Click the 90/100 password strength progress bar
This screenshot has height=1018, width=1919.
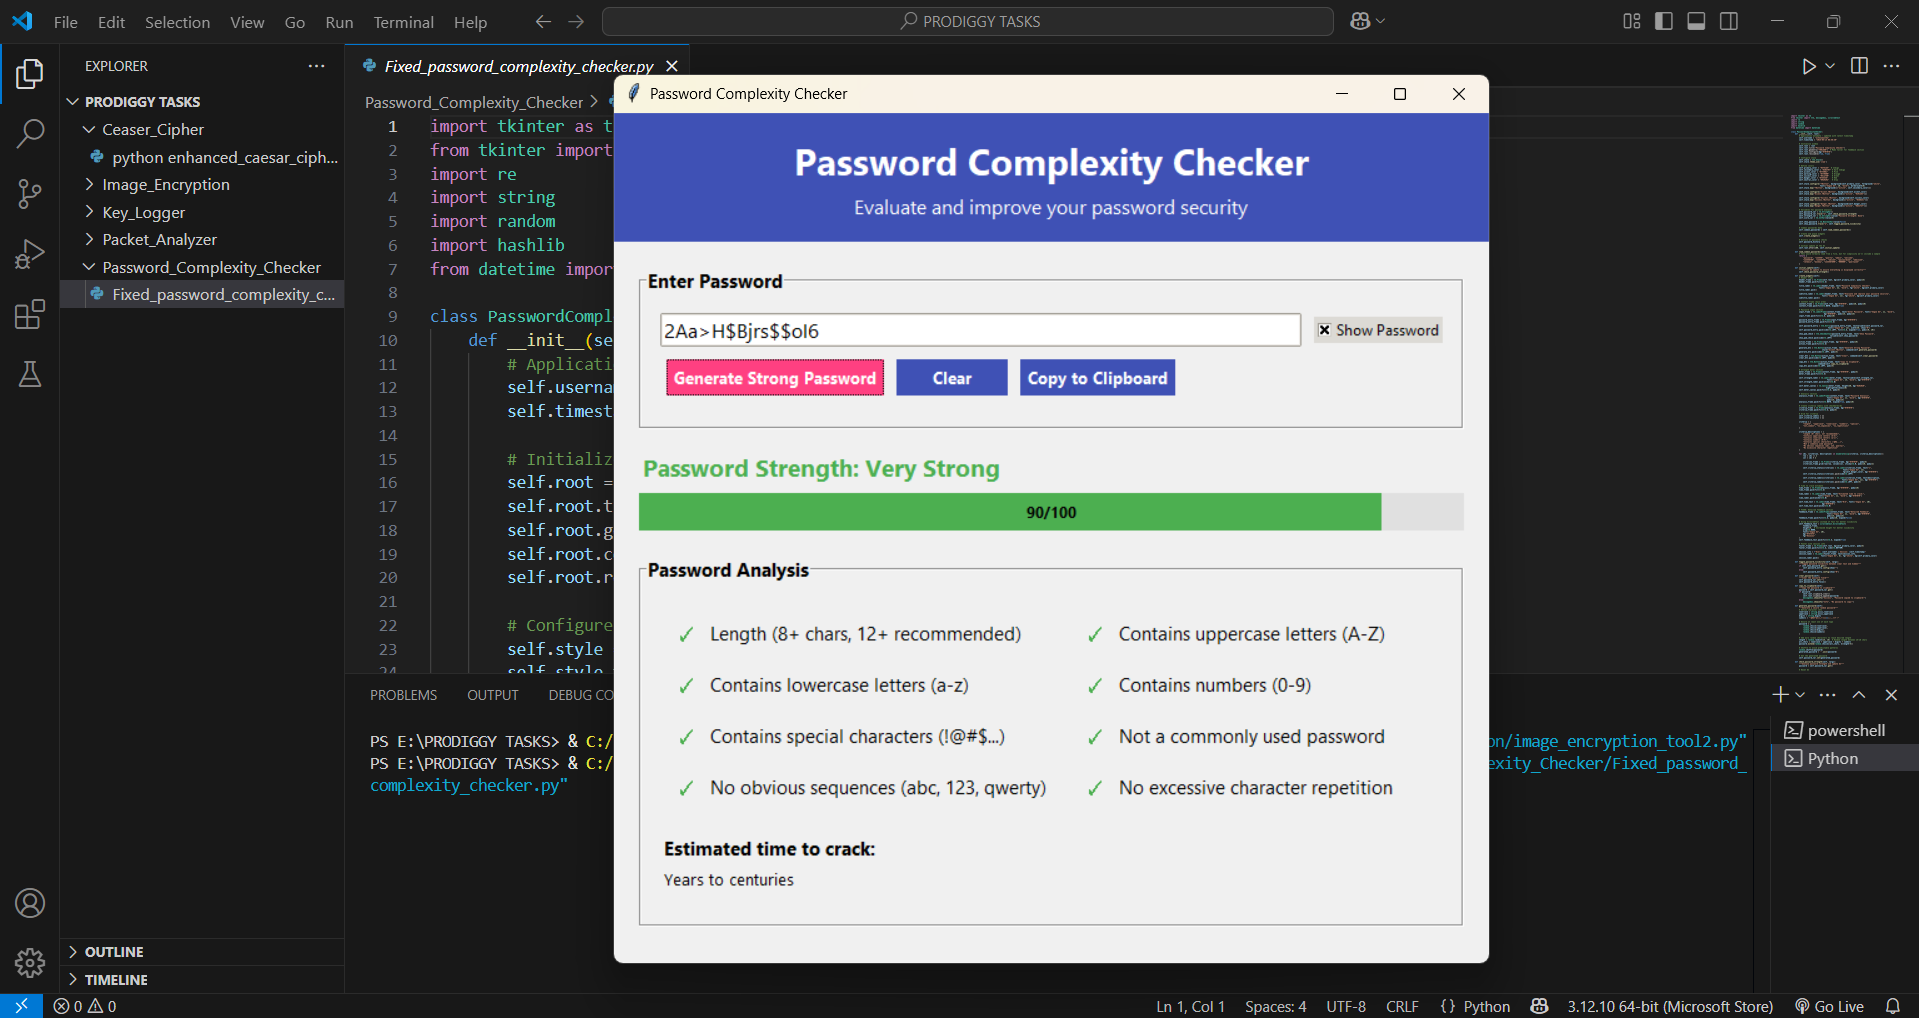(x=1051, y=512)
